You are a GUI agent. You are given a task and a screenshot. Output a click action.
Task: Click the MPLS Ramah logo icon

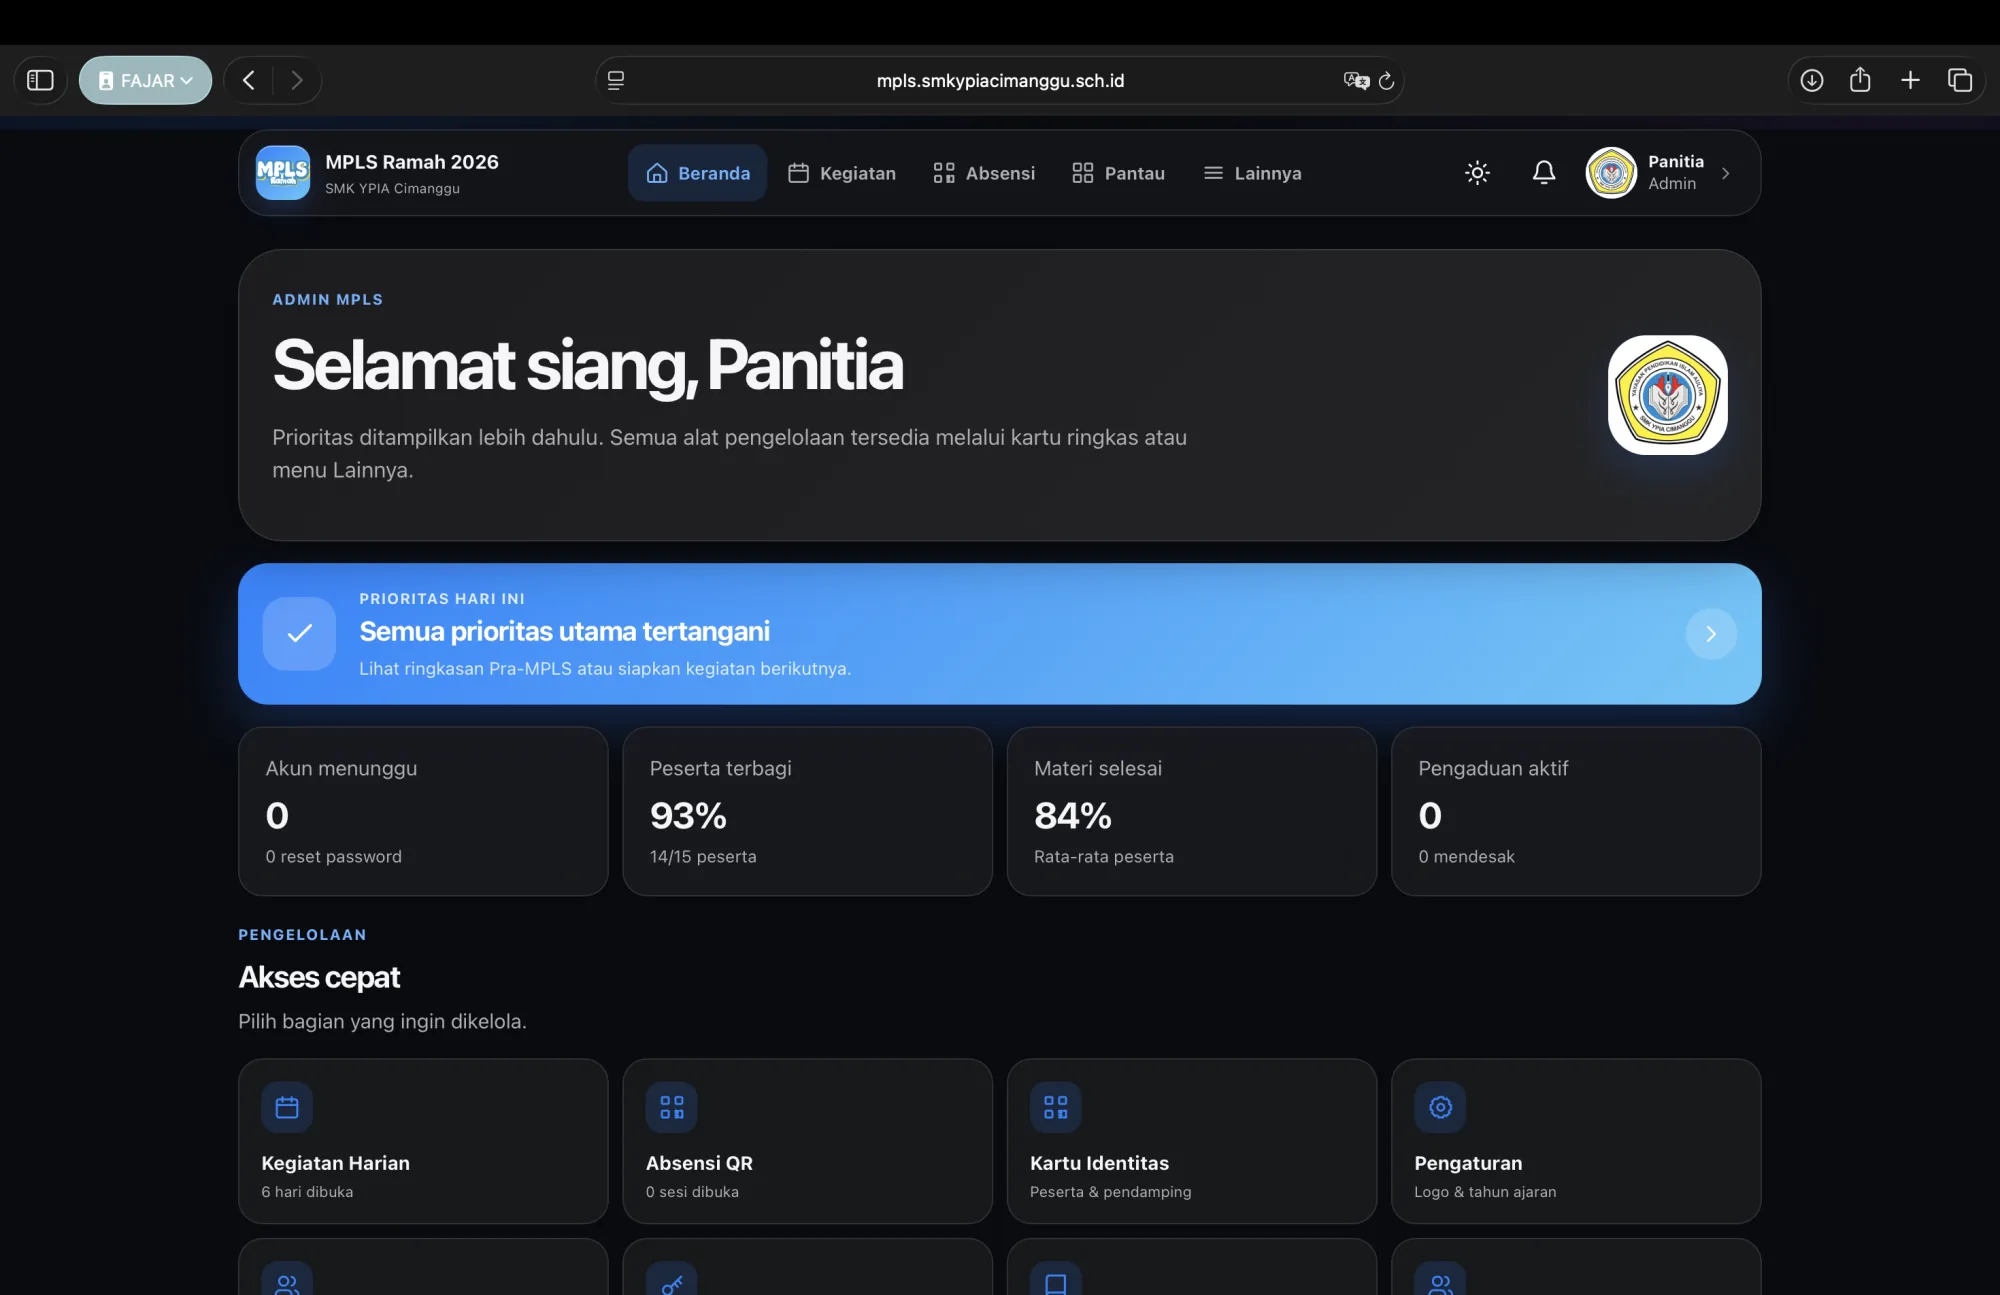coord(283,173)
